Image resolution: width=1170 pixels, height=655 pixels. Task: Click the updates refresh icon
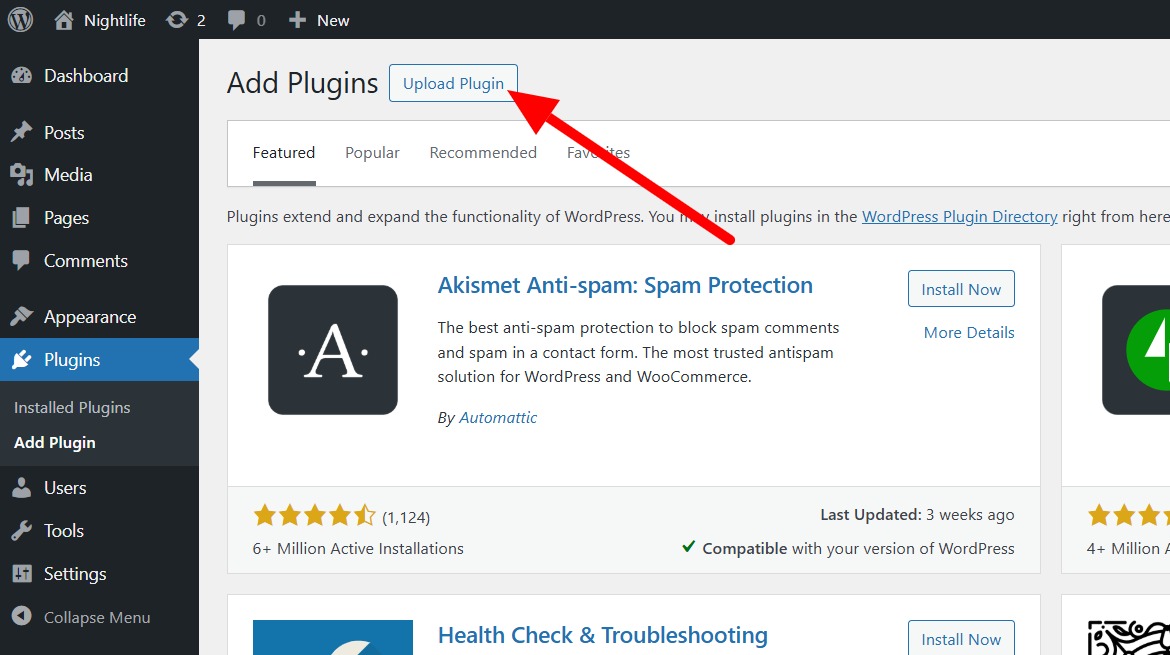tap(177, 20)
